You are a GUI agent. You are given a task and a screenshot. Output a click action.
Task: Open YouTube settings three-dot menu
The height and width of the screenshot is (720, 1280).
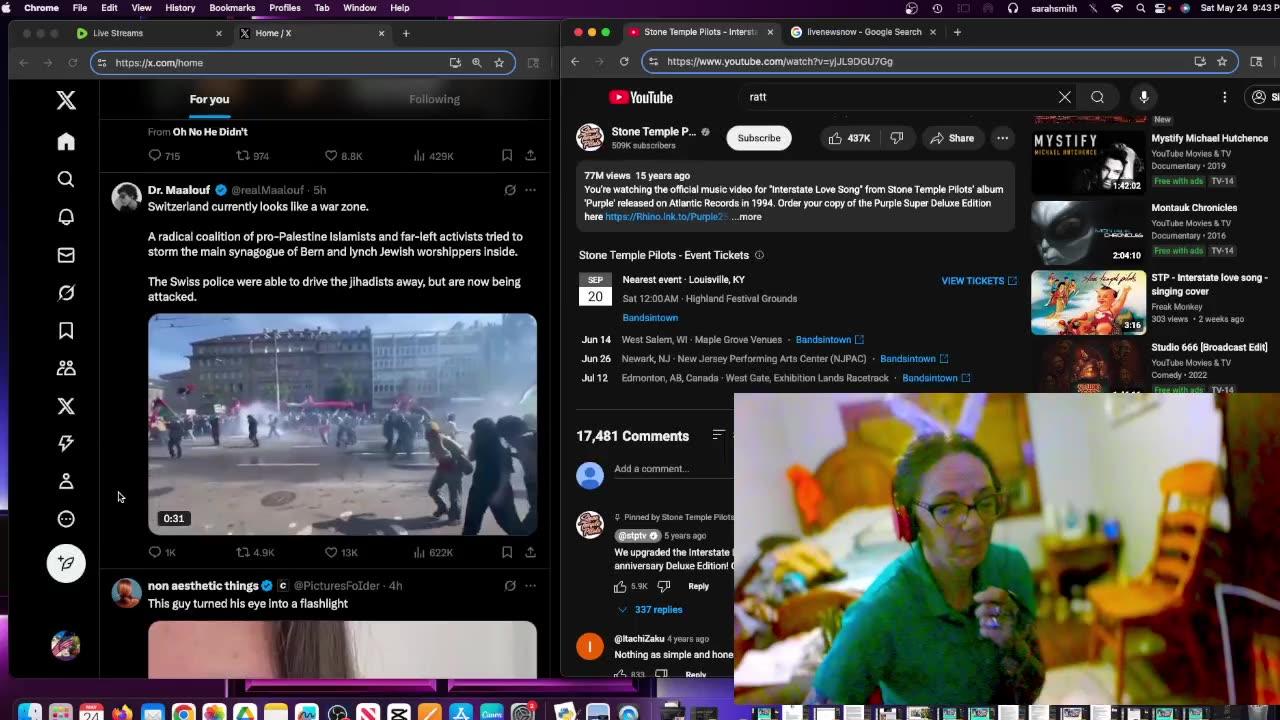pos(1224,97)
